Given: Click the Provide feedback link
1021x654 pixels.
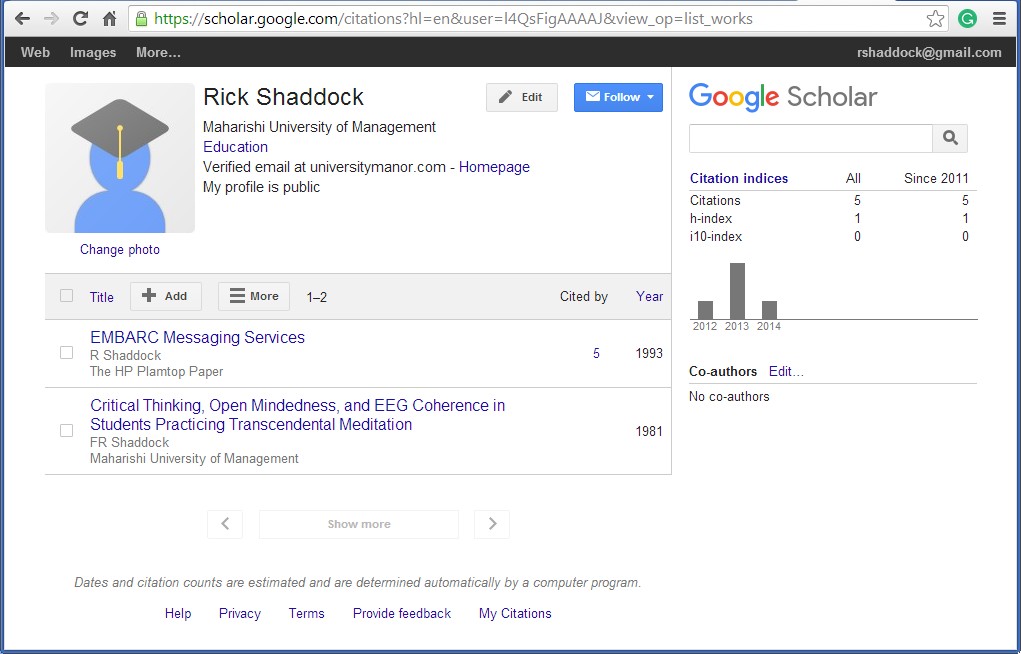Looking at the screenshot, I should [x=402, y=614].
